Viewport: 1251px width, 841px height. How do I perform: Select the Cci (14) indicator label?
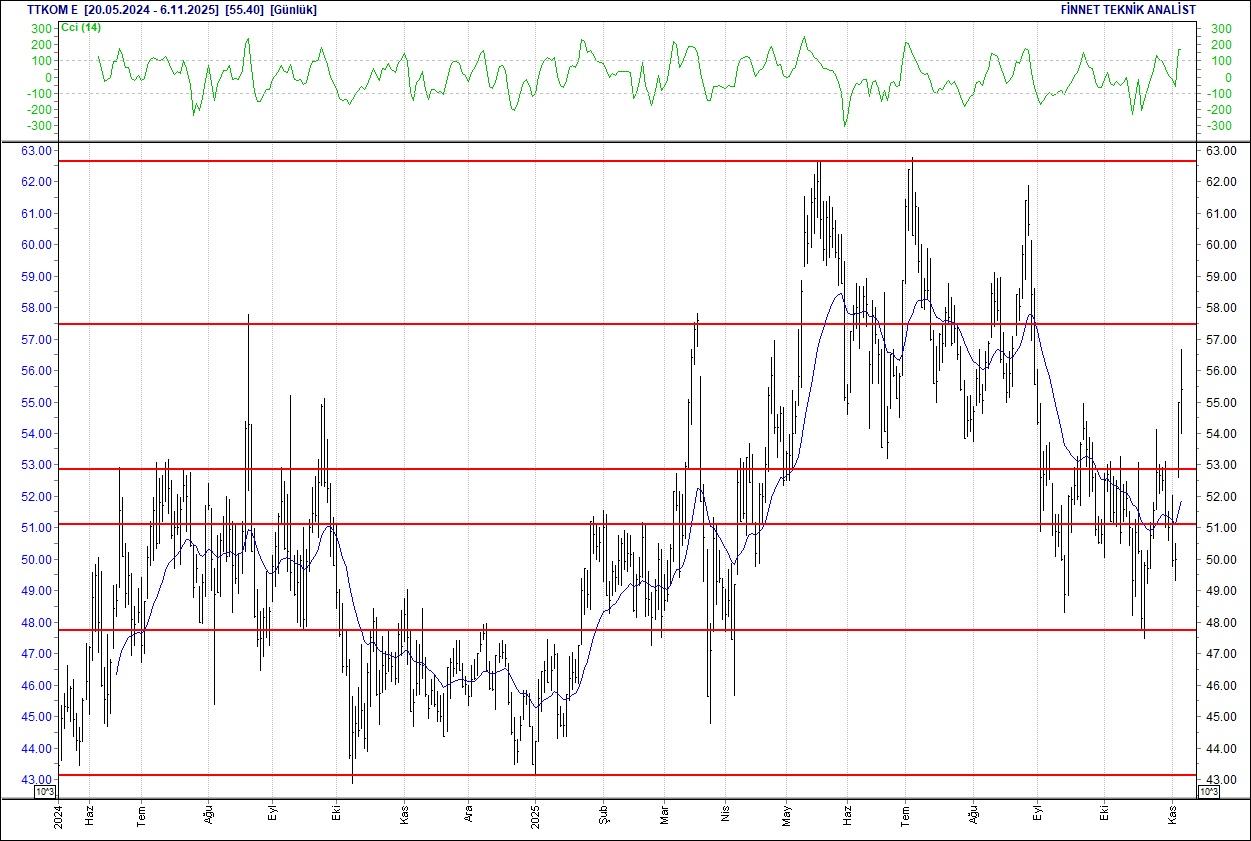80,27
